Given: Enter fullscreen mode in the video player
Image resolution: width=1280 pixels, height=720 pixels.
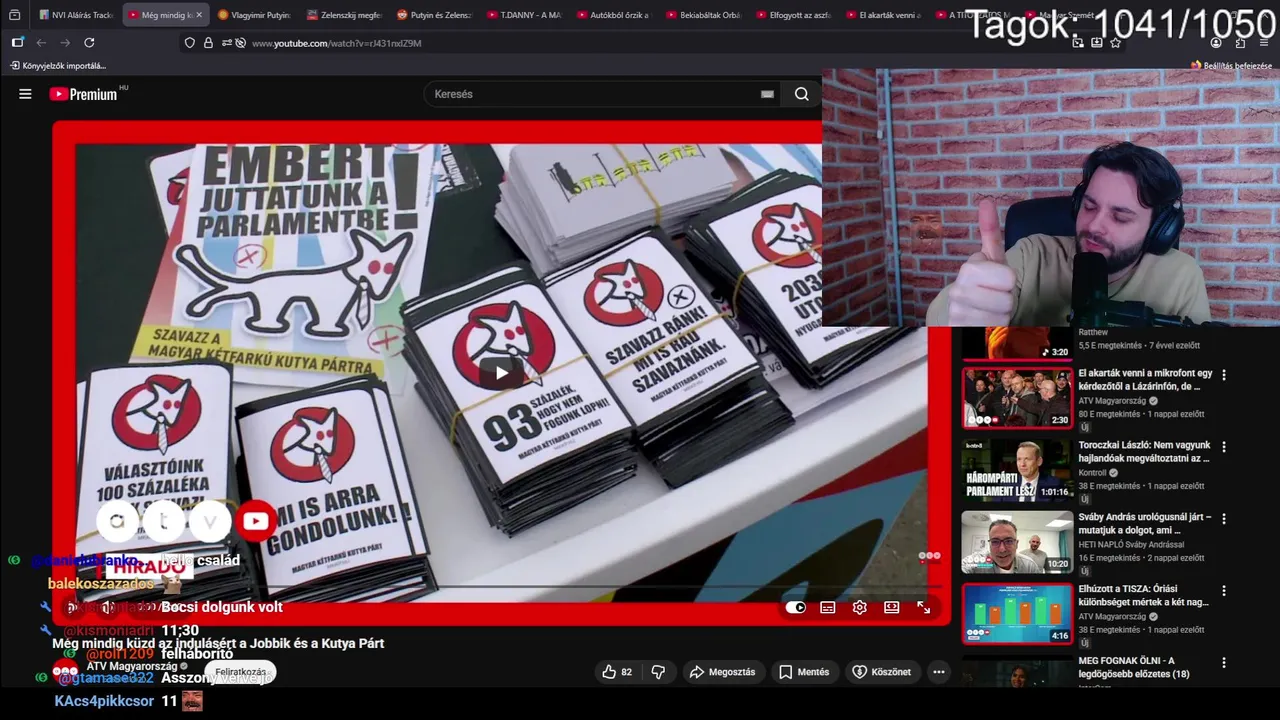Looking at the screenshot, I should coord(923,607).
